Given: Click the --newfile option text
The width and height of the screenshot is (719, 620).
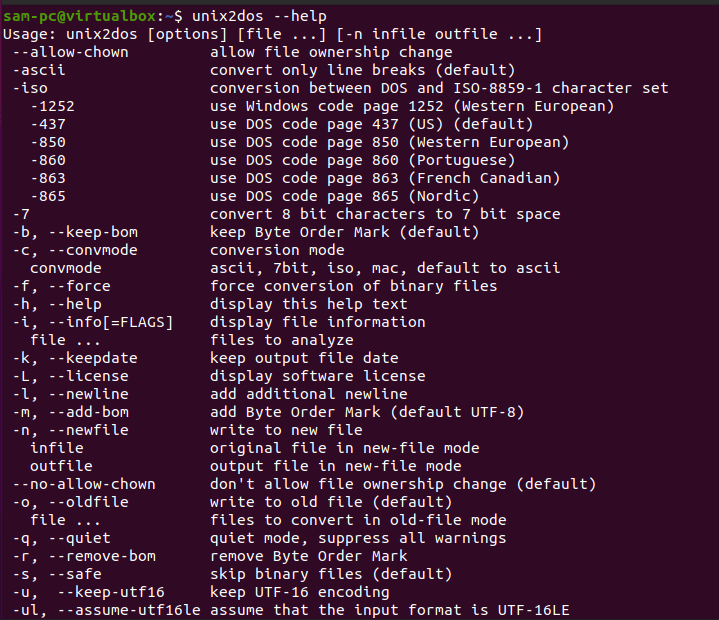Looking at the screenshot, I should click(x=88, y=430).
